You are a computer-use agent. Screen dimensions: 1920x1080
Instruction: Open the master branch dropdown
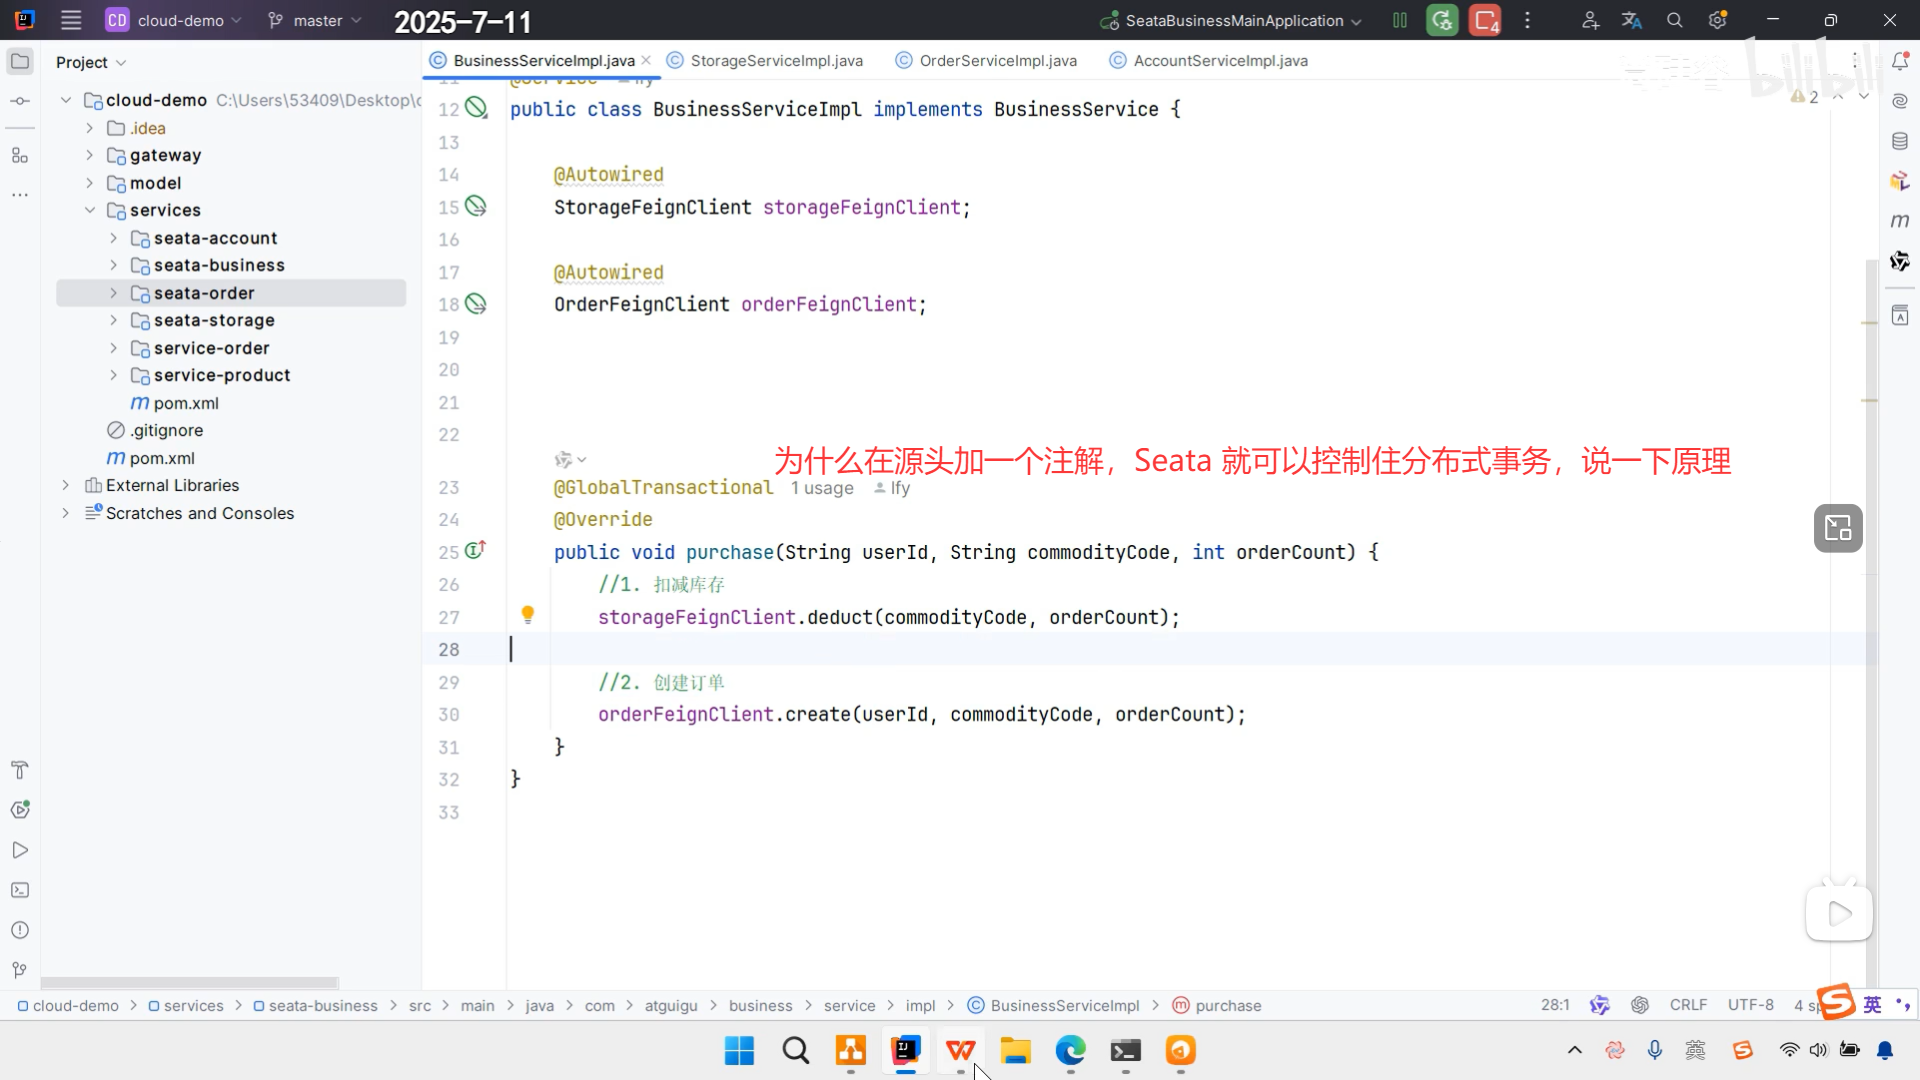316,20
